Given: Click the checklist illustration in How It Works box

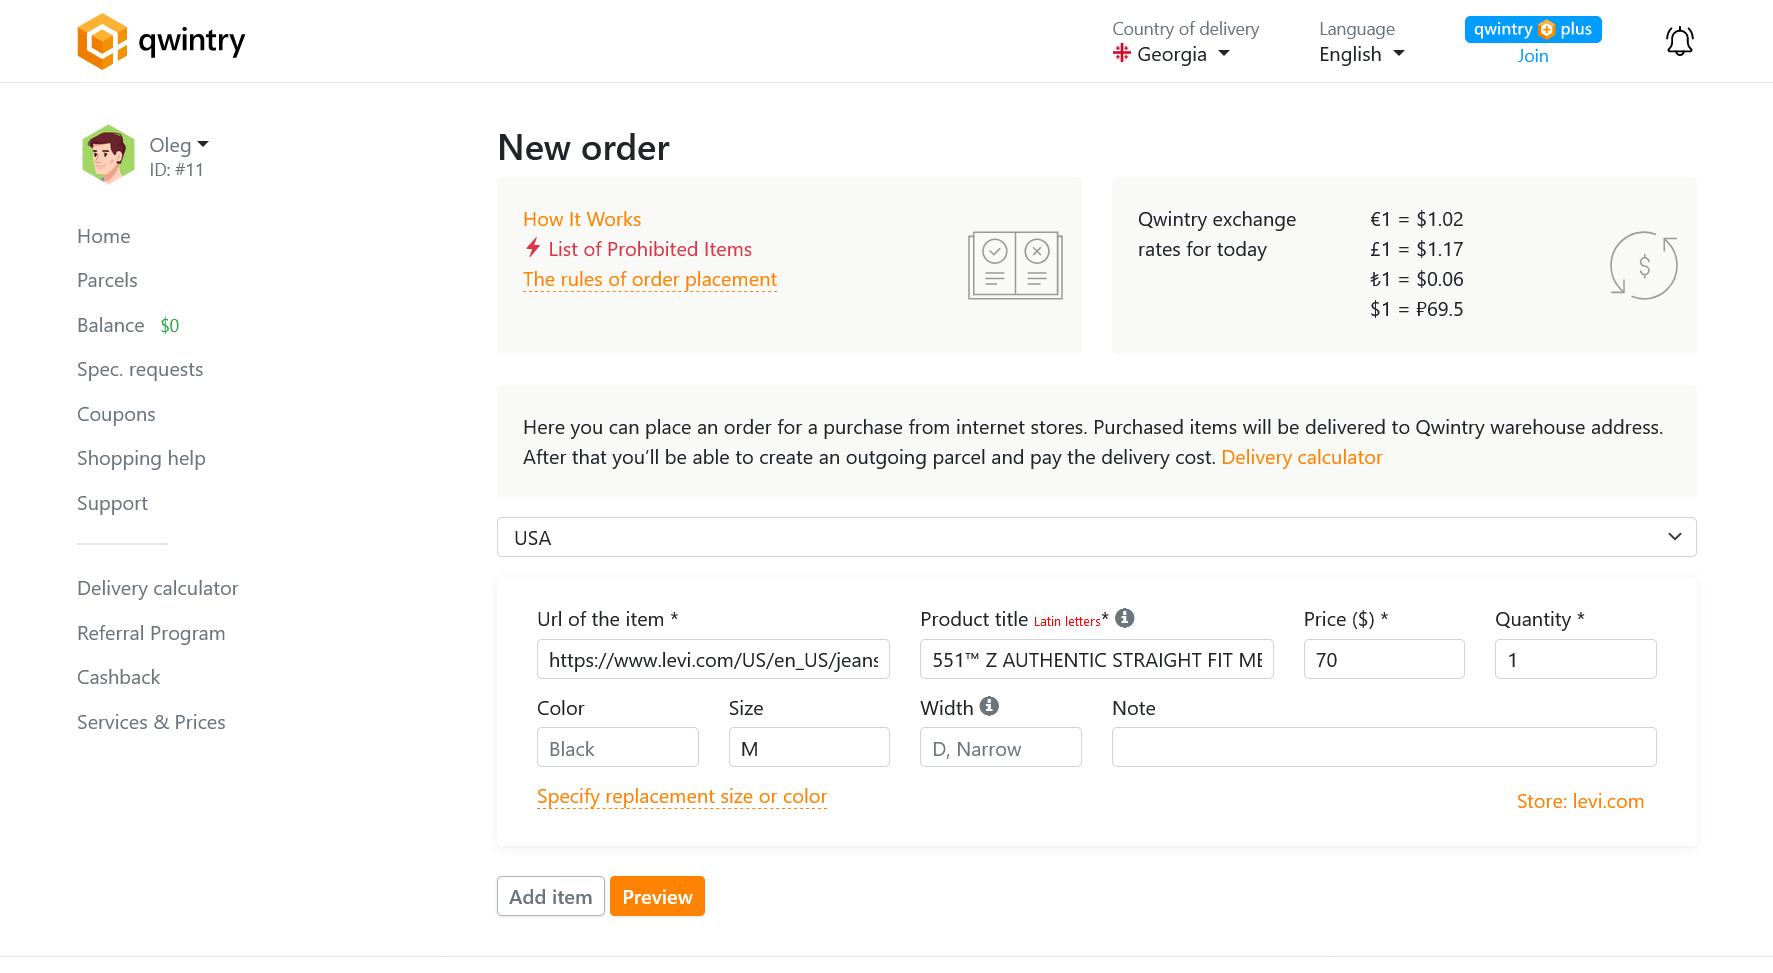Looking at the screenshot, I should [x=1014, y=265].
